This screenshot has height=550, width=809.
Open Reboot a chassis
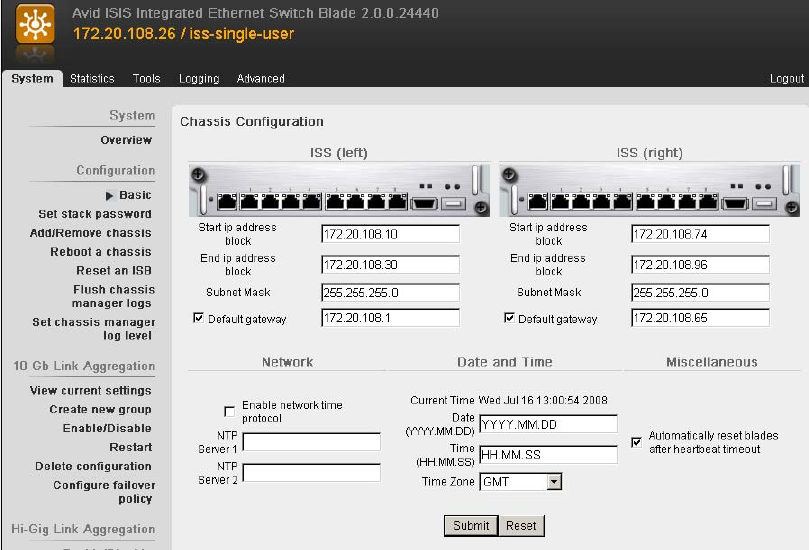[x=101, y=252]
